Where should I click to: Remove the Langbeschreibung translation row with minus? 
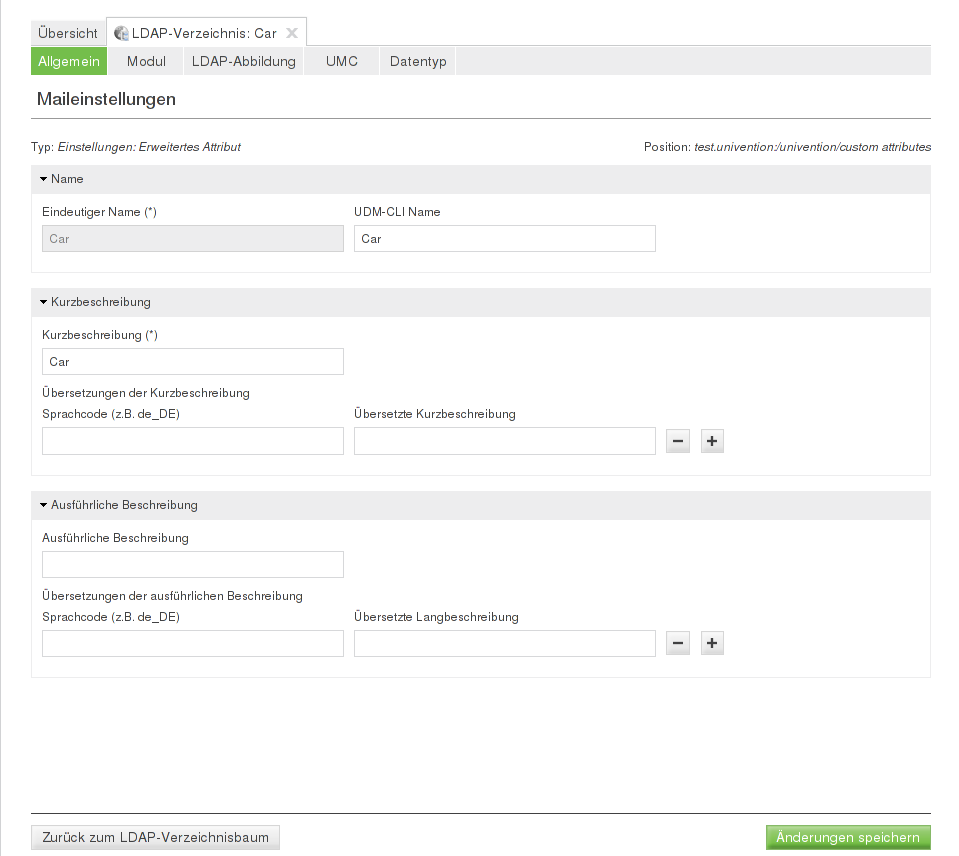tap(678, 643)
